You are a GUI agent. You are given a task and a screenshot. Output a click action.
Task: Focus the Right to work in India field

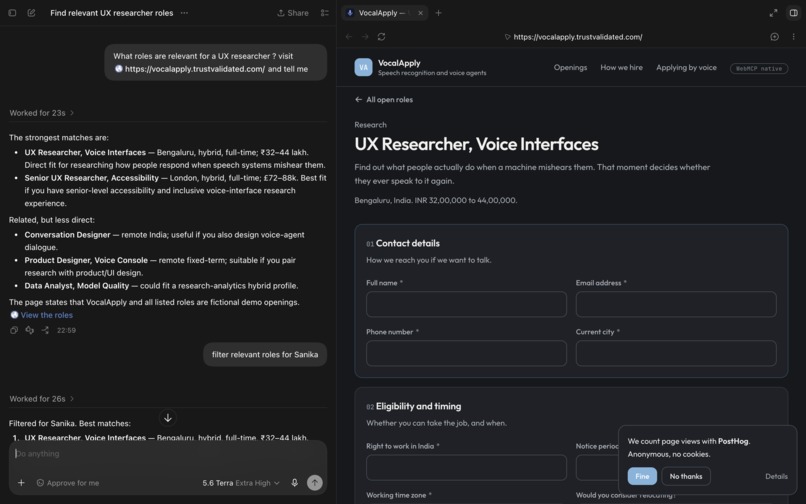click(x=466, y=467)
